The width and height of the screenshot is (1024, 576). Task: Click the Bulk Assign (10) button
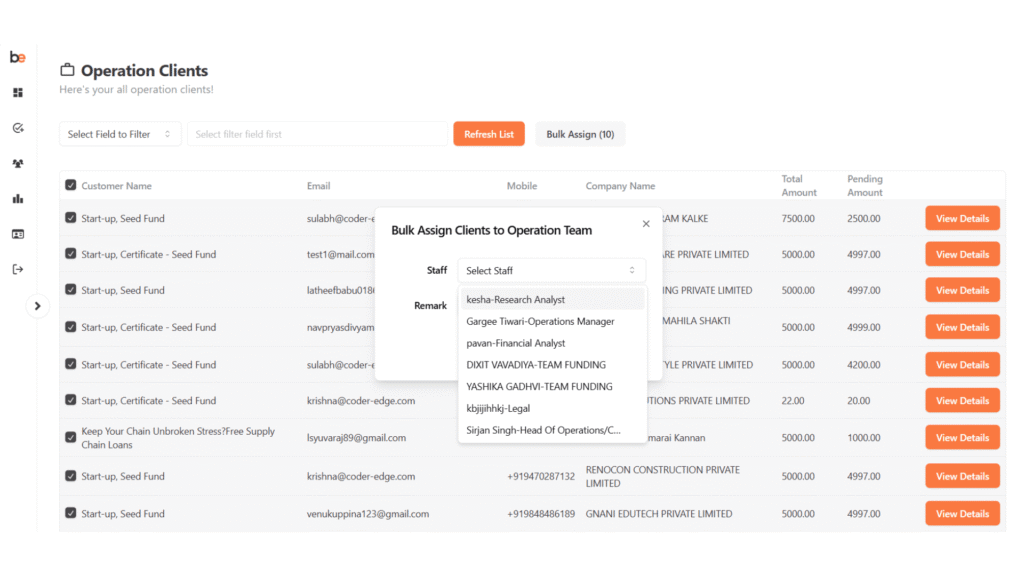click(580, 134)
